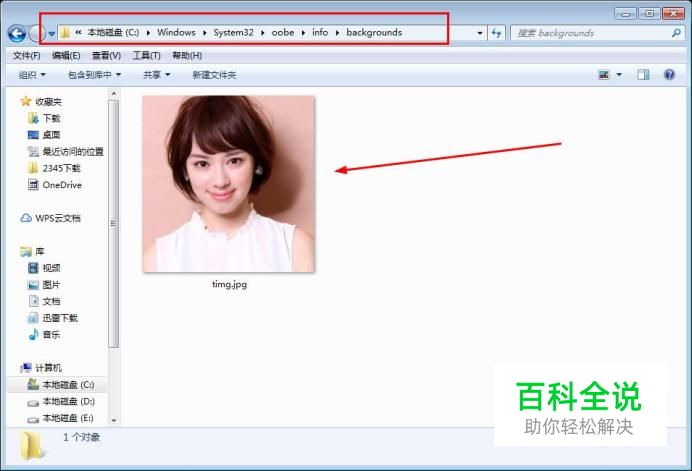Open the 包含到库中 dropdown

(x=94, y=75)
